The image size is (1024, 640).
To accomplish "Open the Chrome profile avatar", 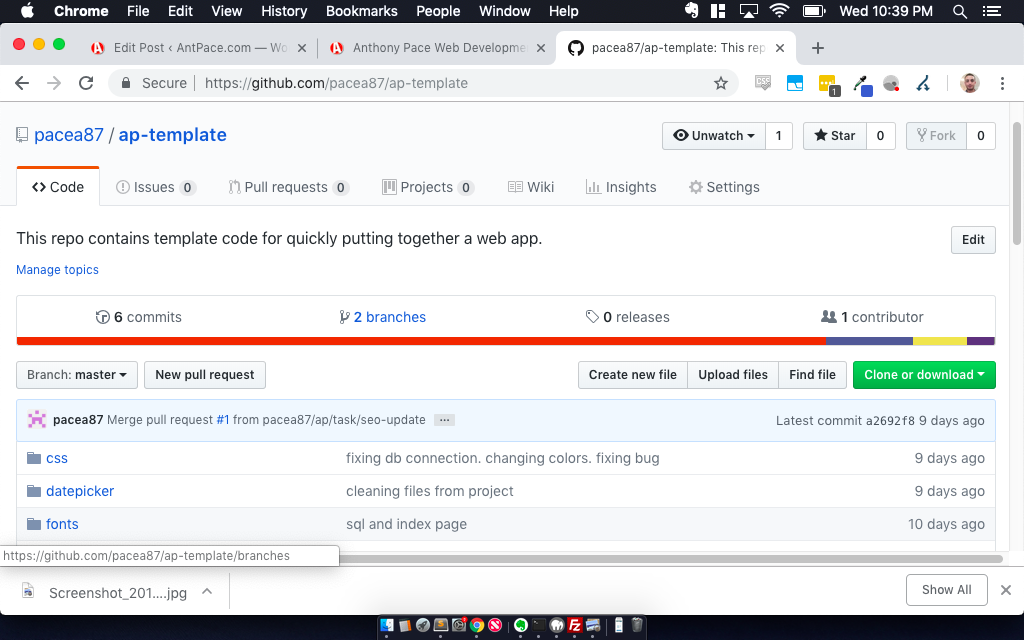I will (x=969, y=83).
